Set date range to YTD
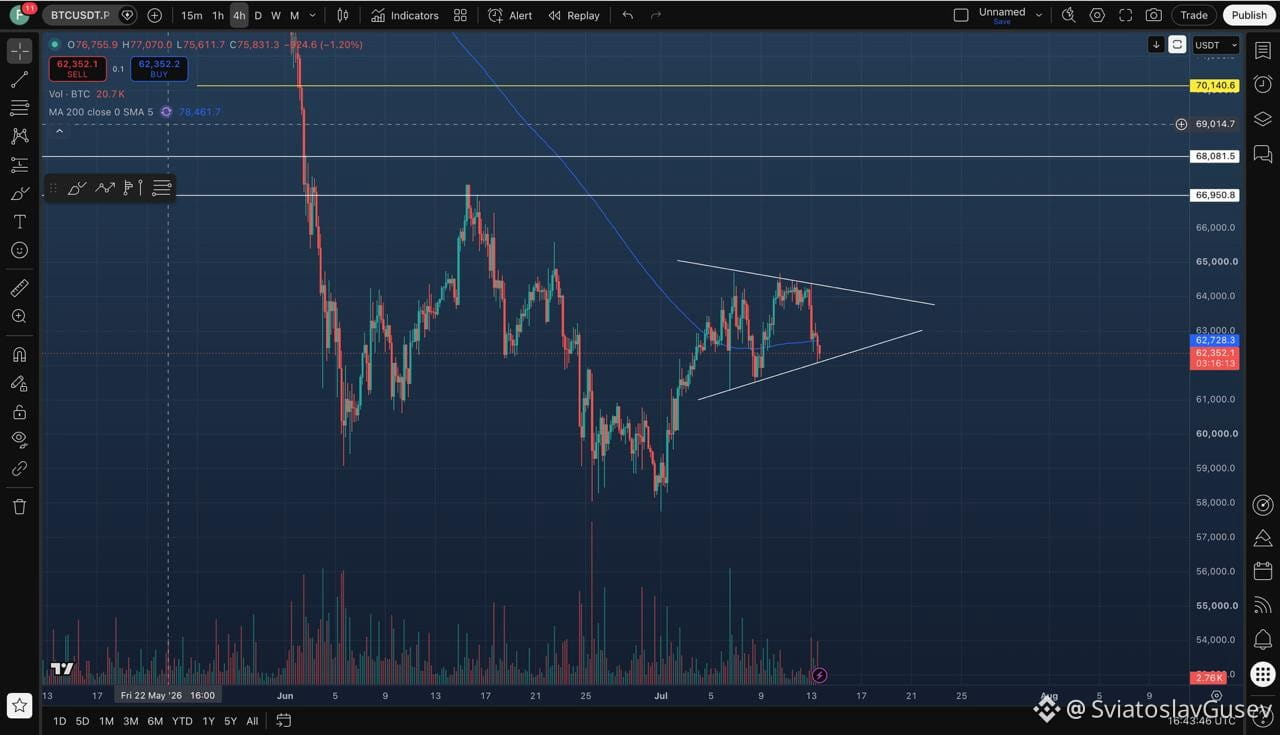The image size is (1280, 735). pyautogui.click(x=182, y=721)
